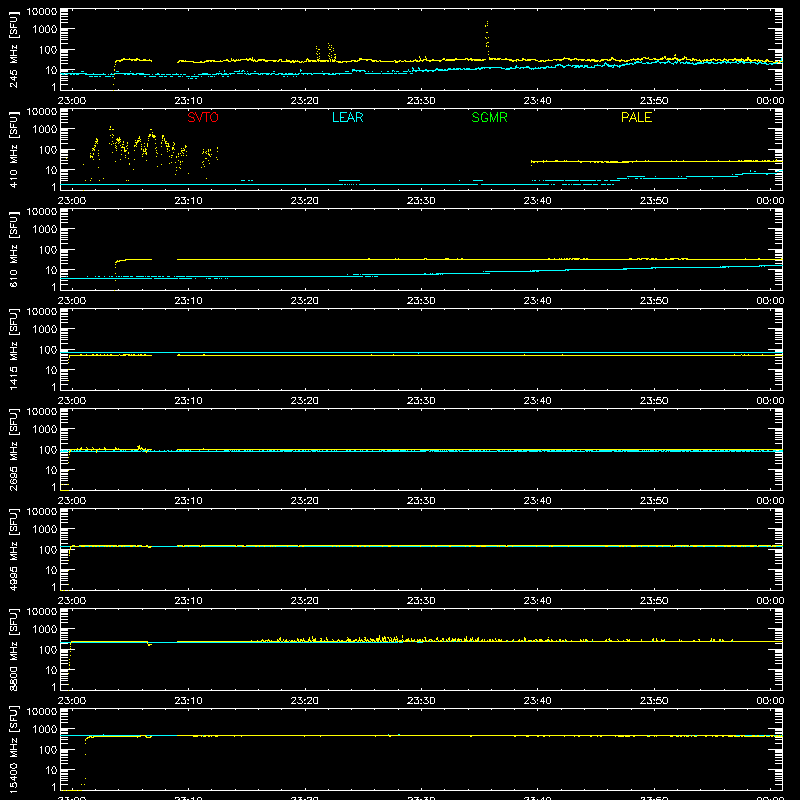Click the red SVTO station label
The image size is (800, 800).
(x=203, y=117)
